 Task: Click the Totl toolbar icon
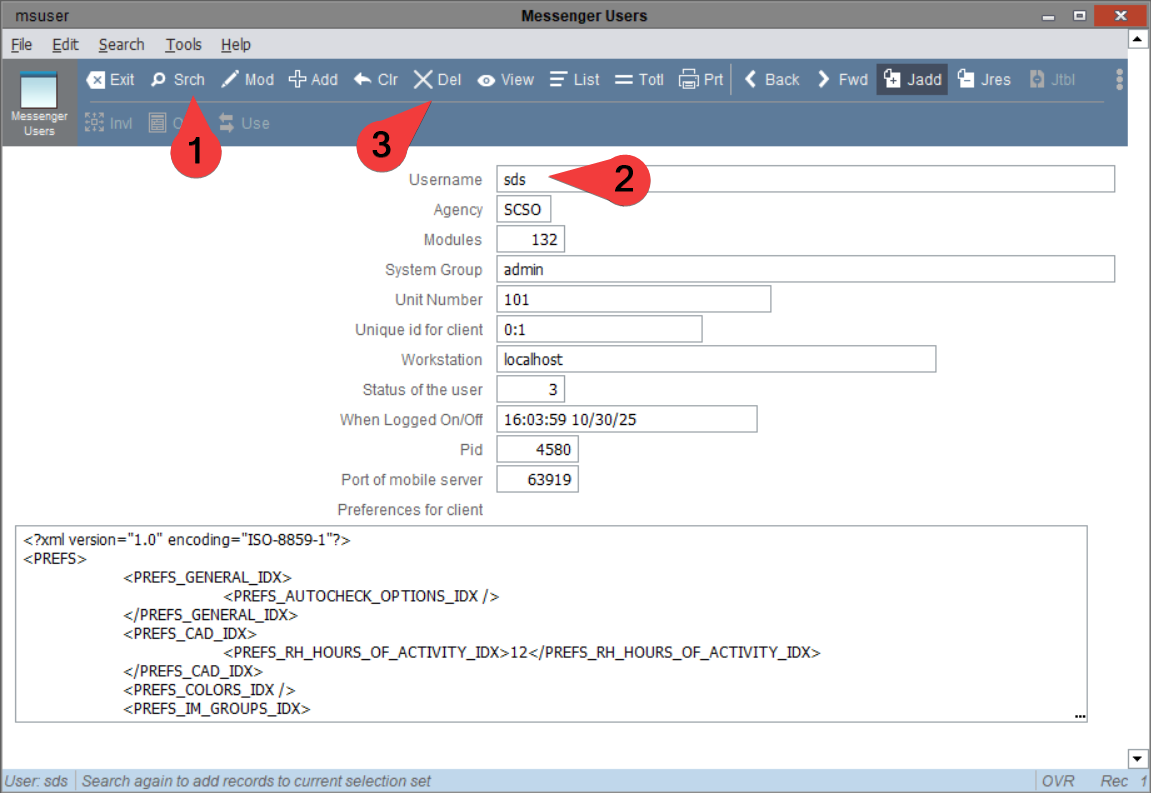pyautogui.click(x=624, y=79)
